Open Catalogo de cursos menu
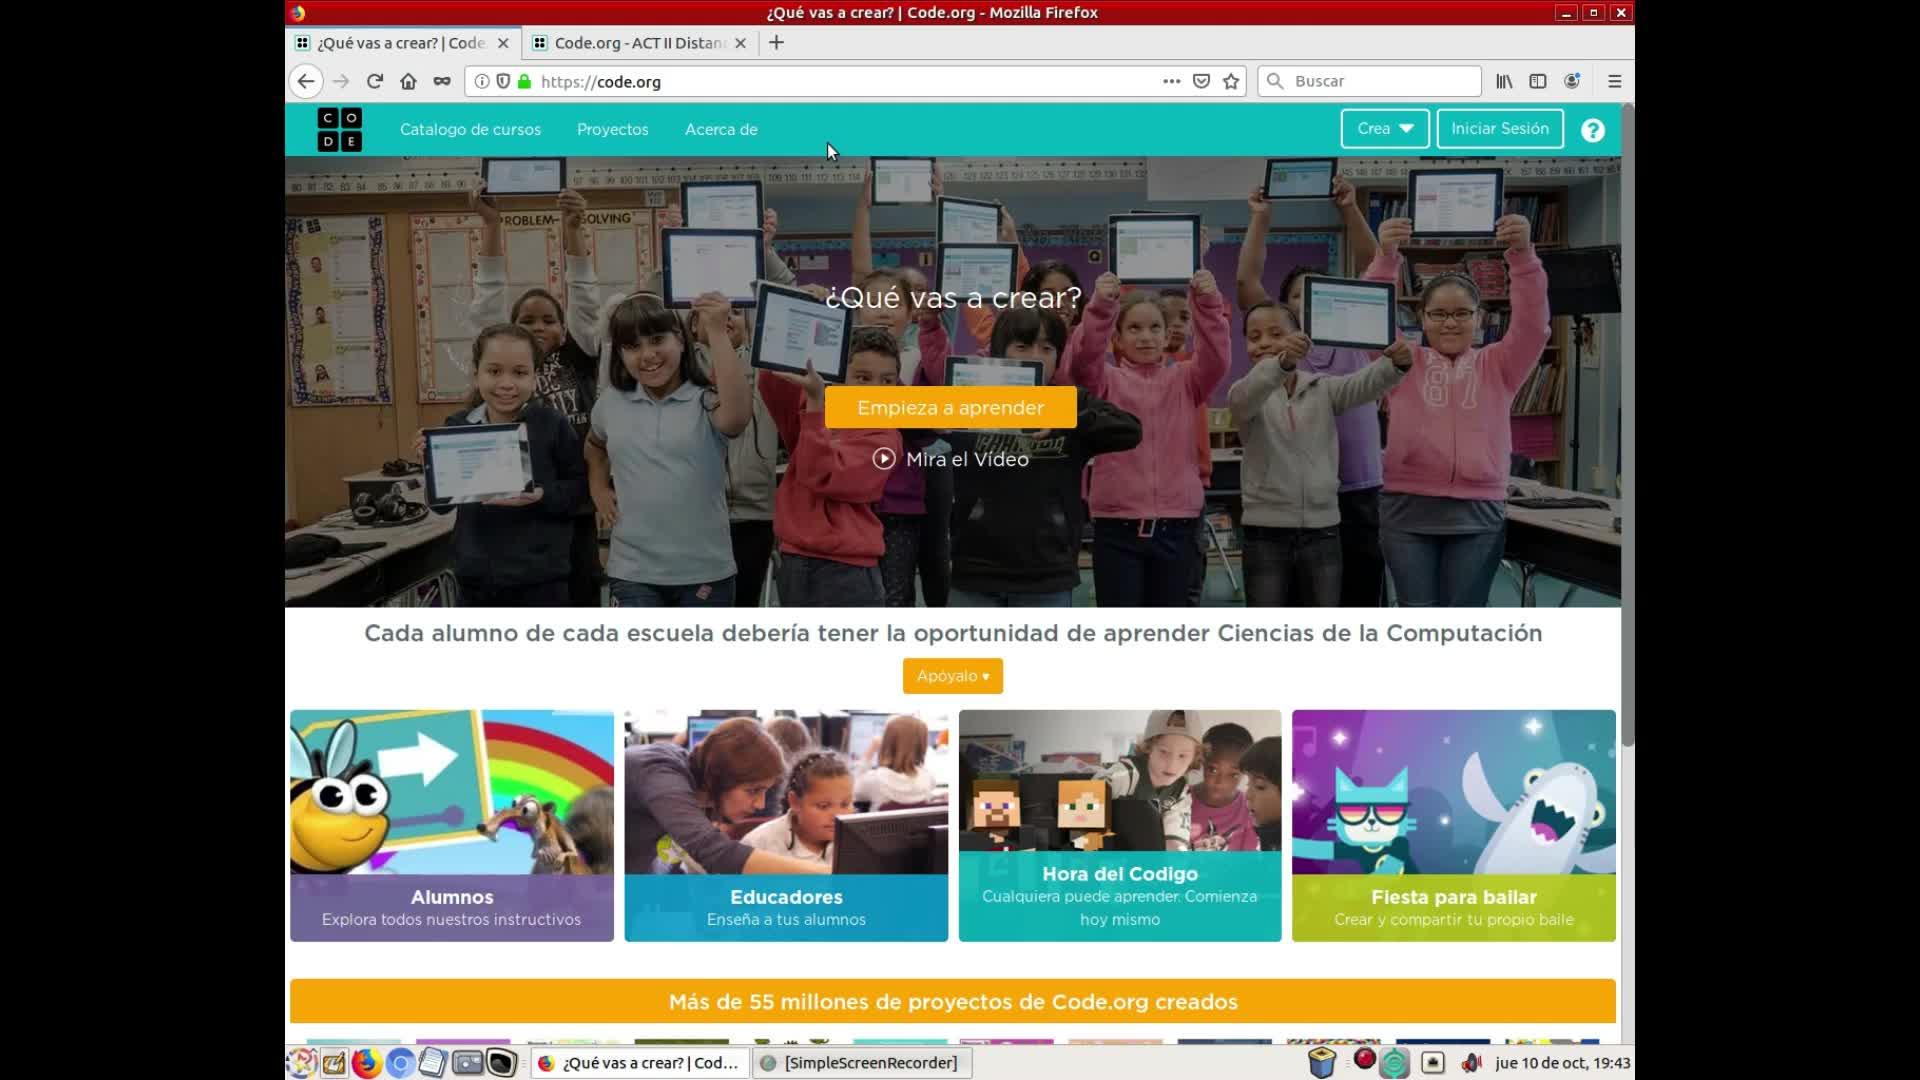 point(470,130)
